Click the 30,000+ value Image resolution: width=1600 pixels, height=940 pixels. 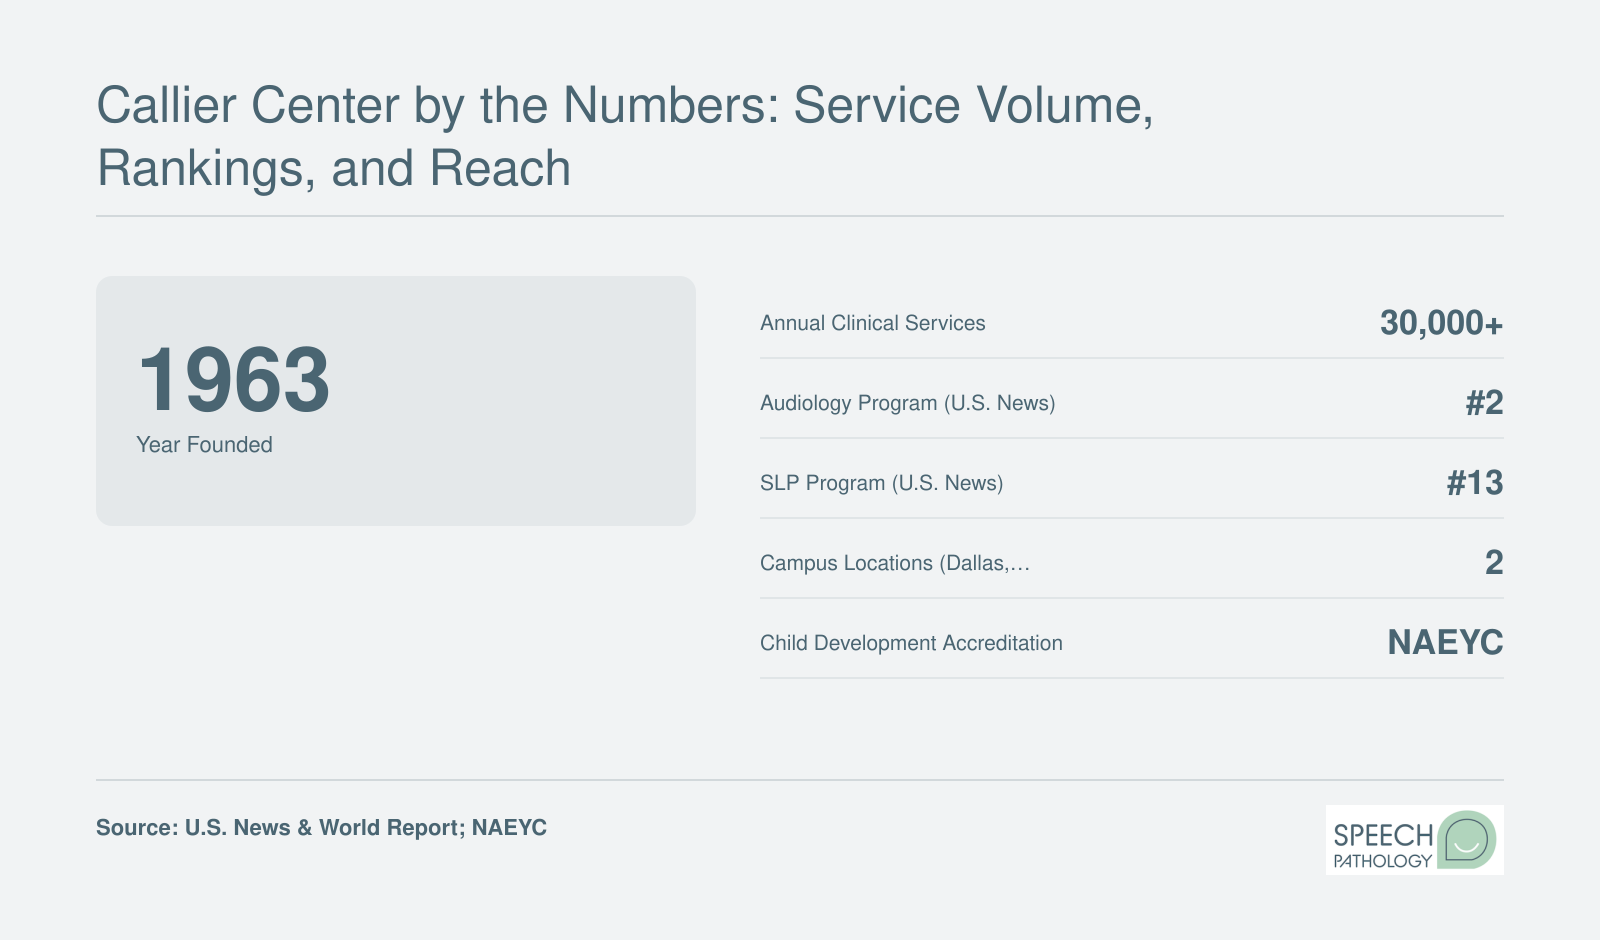click(1441, 323)
